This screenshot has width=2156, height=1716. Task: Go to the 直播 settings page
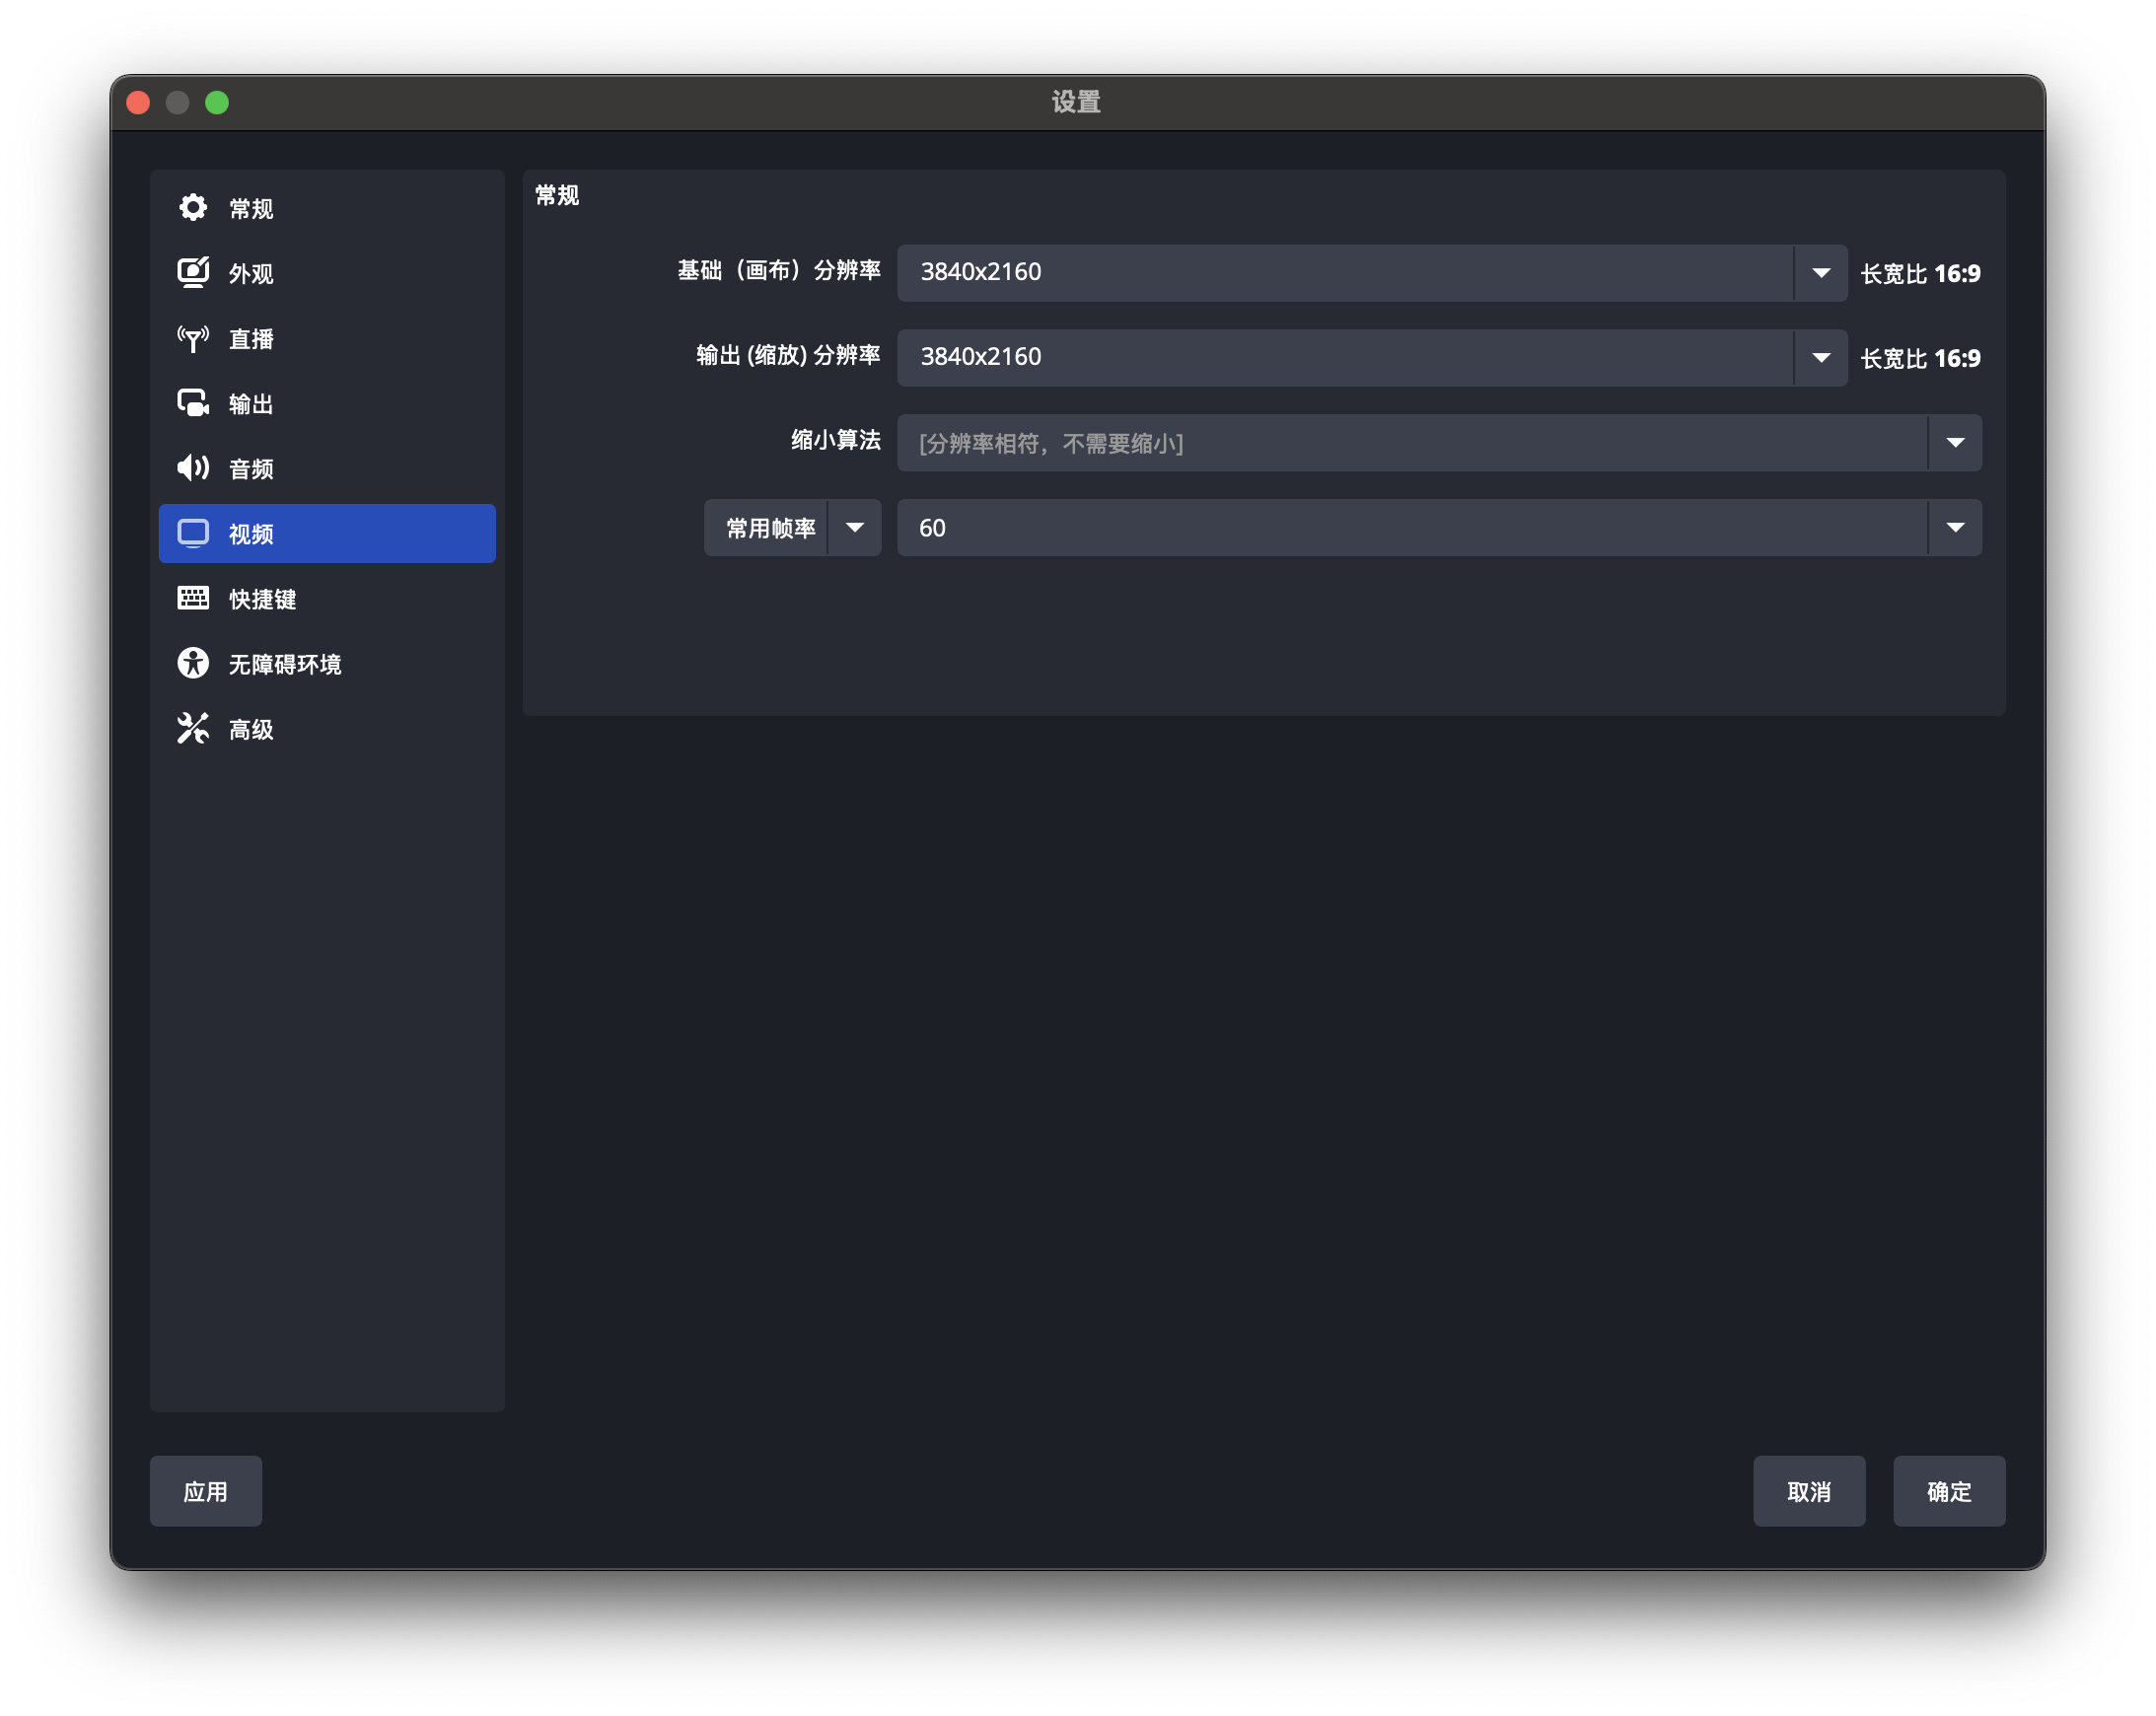[x=326, y=338]
